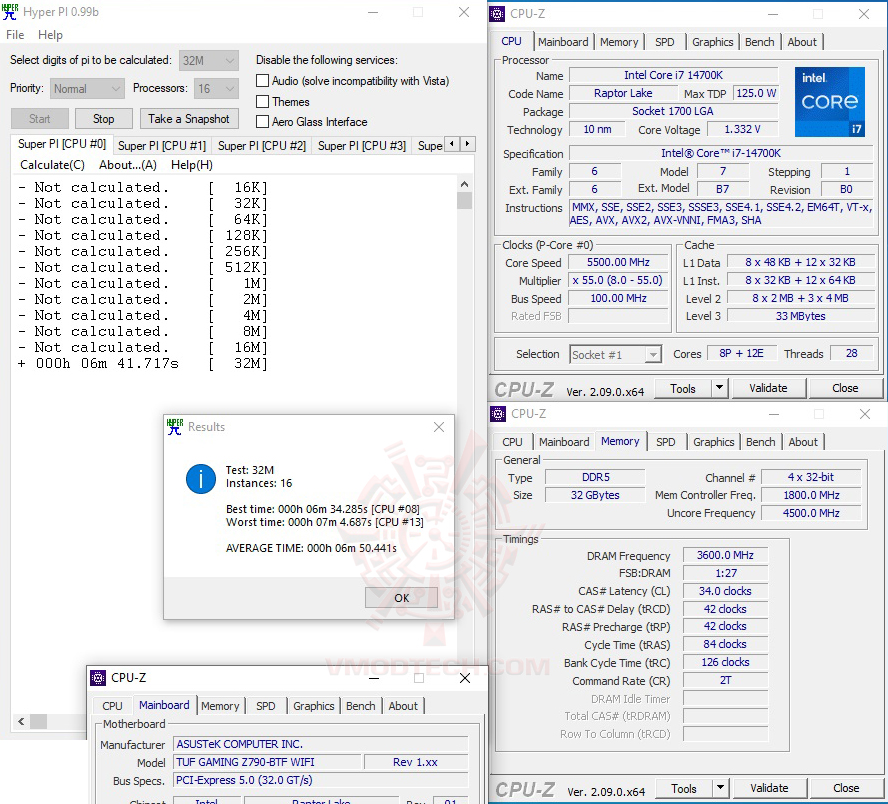888x804 pixels.
Task: Enable the Audio incompatibility checkbox
Action: (x=260, y=81)
